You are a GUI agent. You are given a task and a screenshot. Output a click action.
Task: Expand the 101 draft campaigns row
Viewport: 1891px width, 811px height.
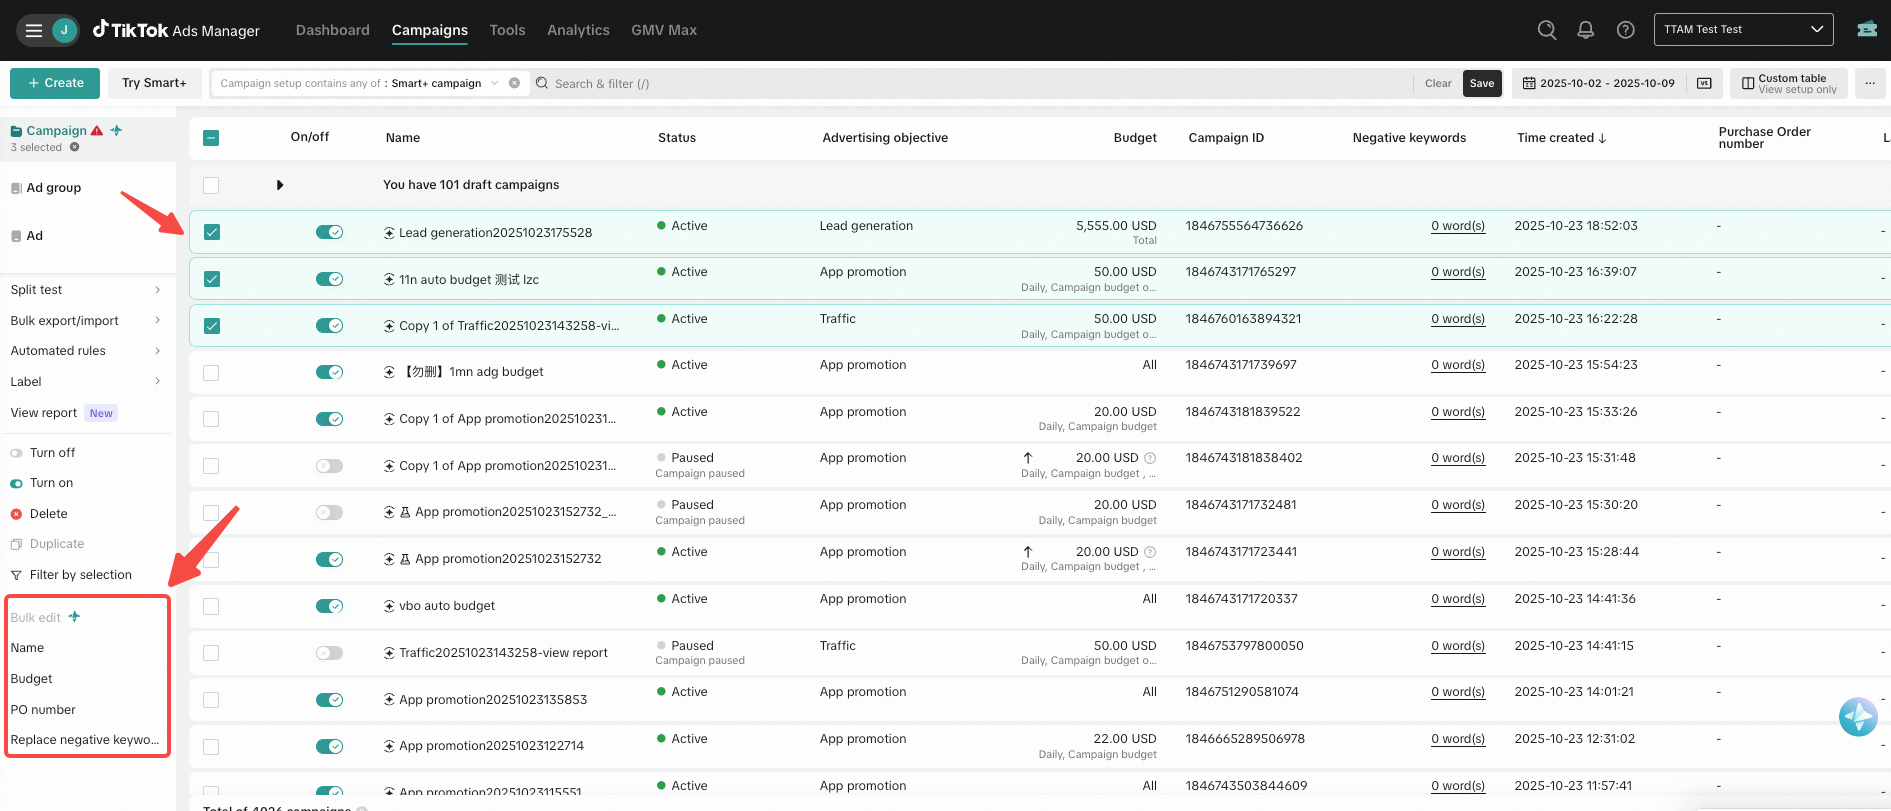point(280,185)
